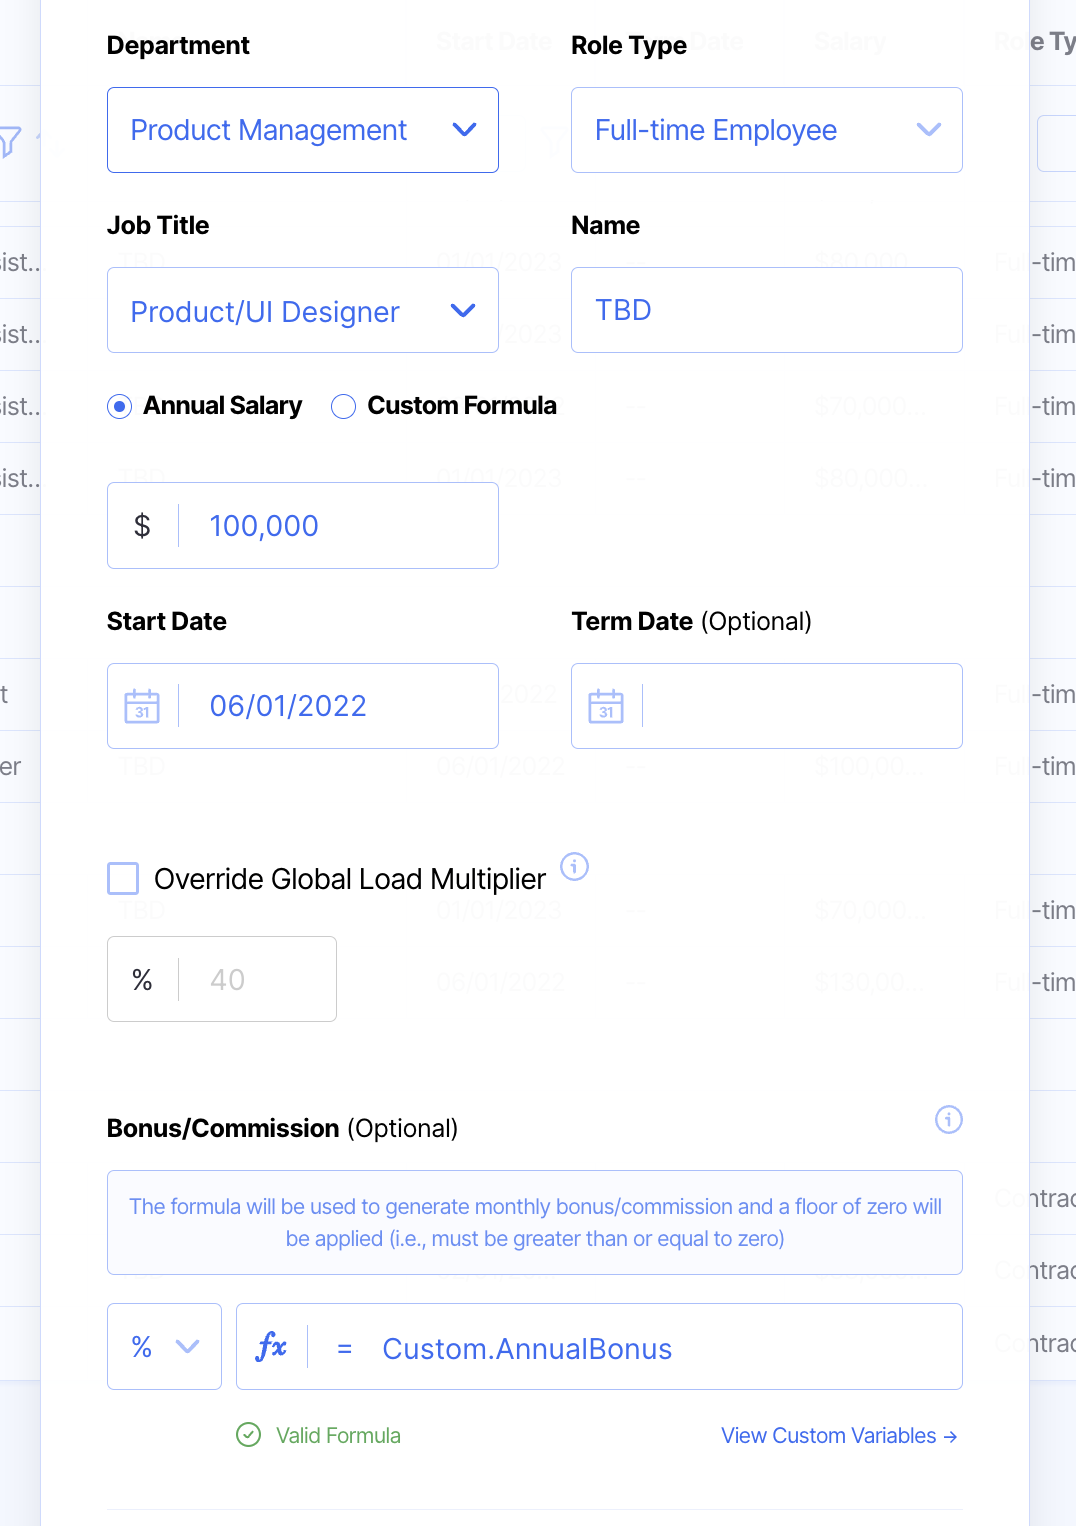Image resolution: width=1076 pixels, height=1526 pixels.
Task: Click the green Valid Formula checkmark icon
Action: click(248, 1435)
